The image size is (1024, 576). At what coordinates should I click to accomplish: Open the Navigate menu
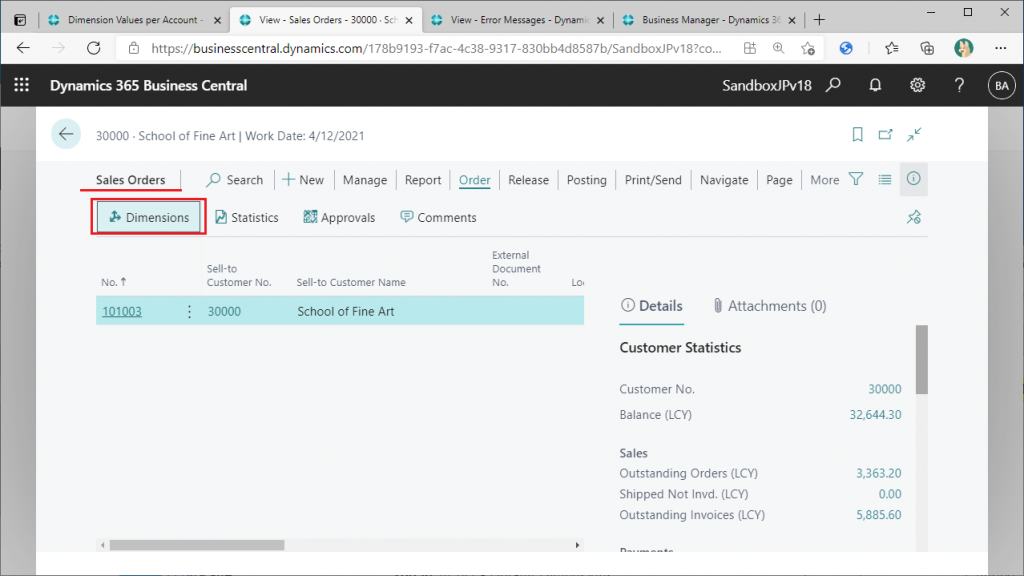724,180
